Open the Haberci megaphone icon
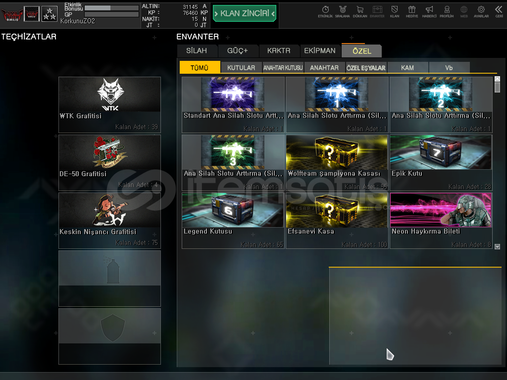This screenshot has width=507, height=380. pos(429,11)
